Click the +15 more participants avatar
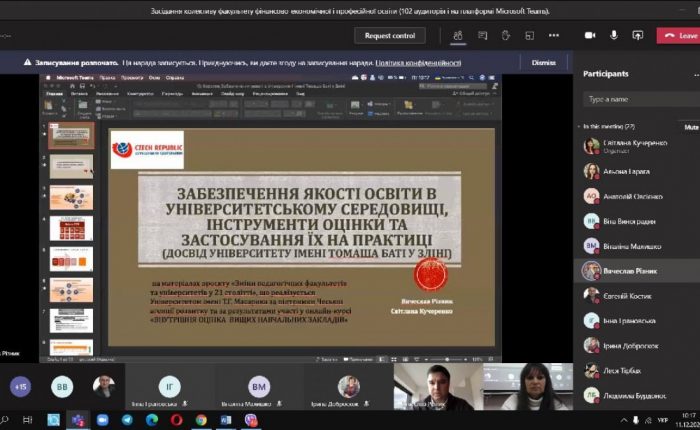700x430 pixels. pyautogui.click(x=21, y=387)
